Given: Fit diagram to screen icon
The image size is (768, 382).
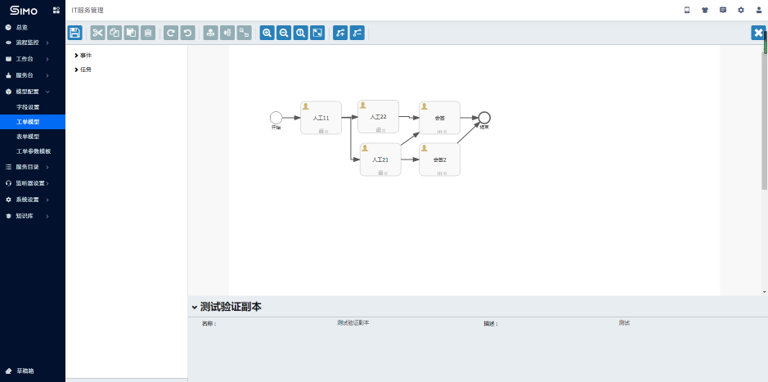Looking at the screenshot, I should tap(317, 33).
